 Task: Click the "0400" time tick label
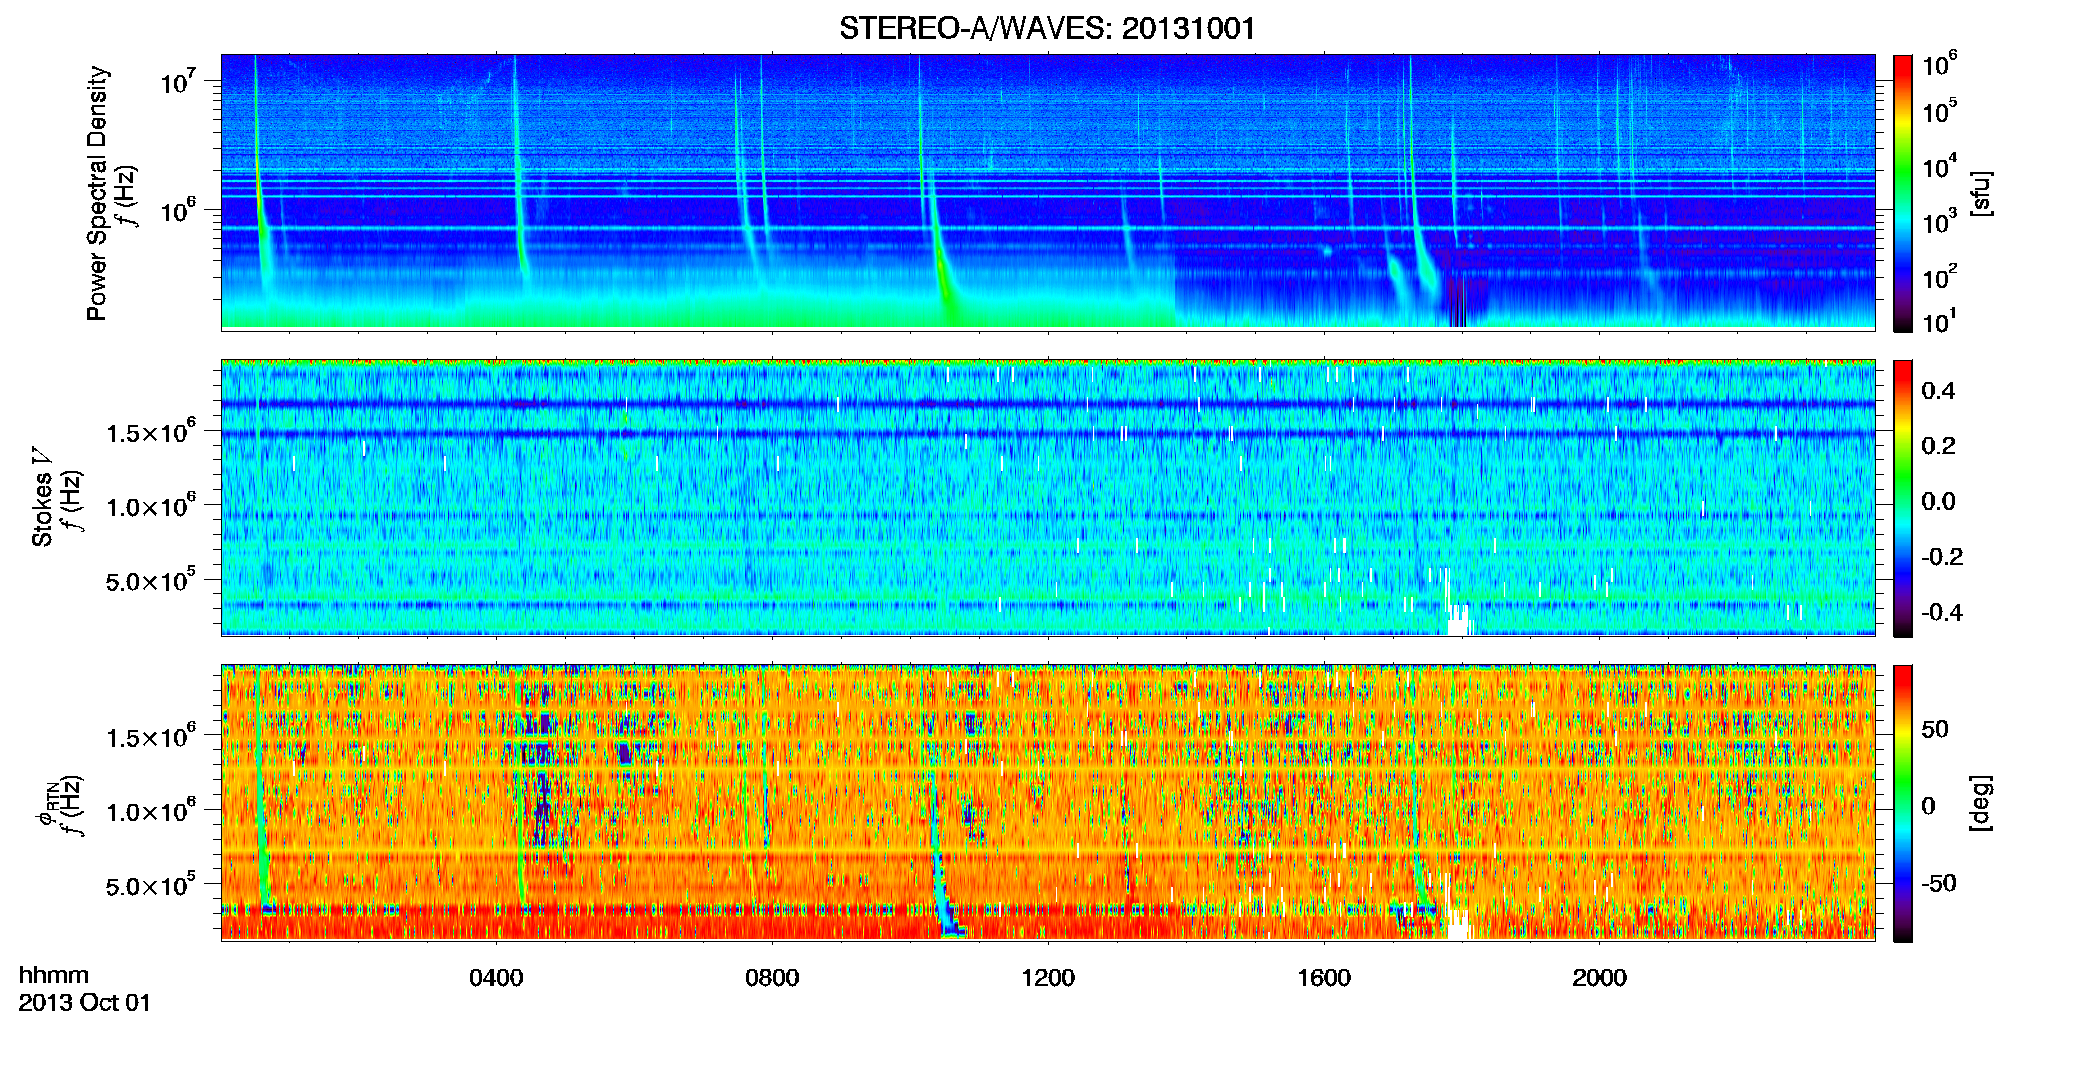[x=496, y=978]
